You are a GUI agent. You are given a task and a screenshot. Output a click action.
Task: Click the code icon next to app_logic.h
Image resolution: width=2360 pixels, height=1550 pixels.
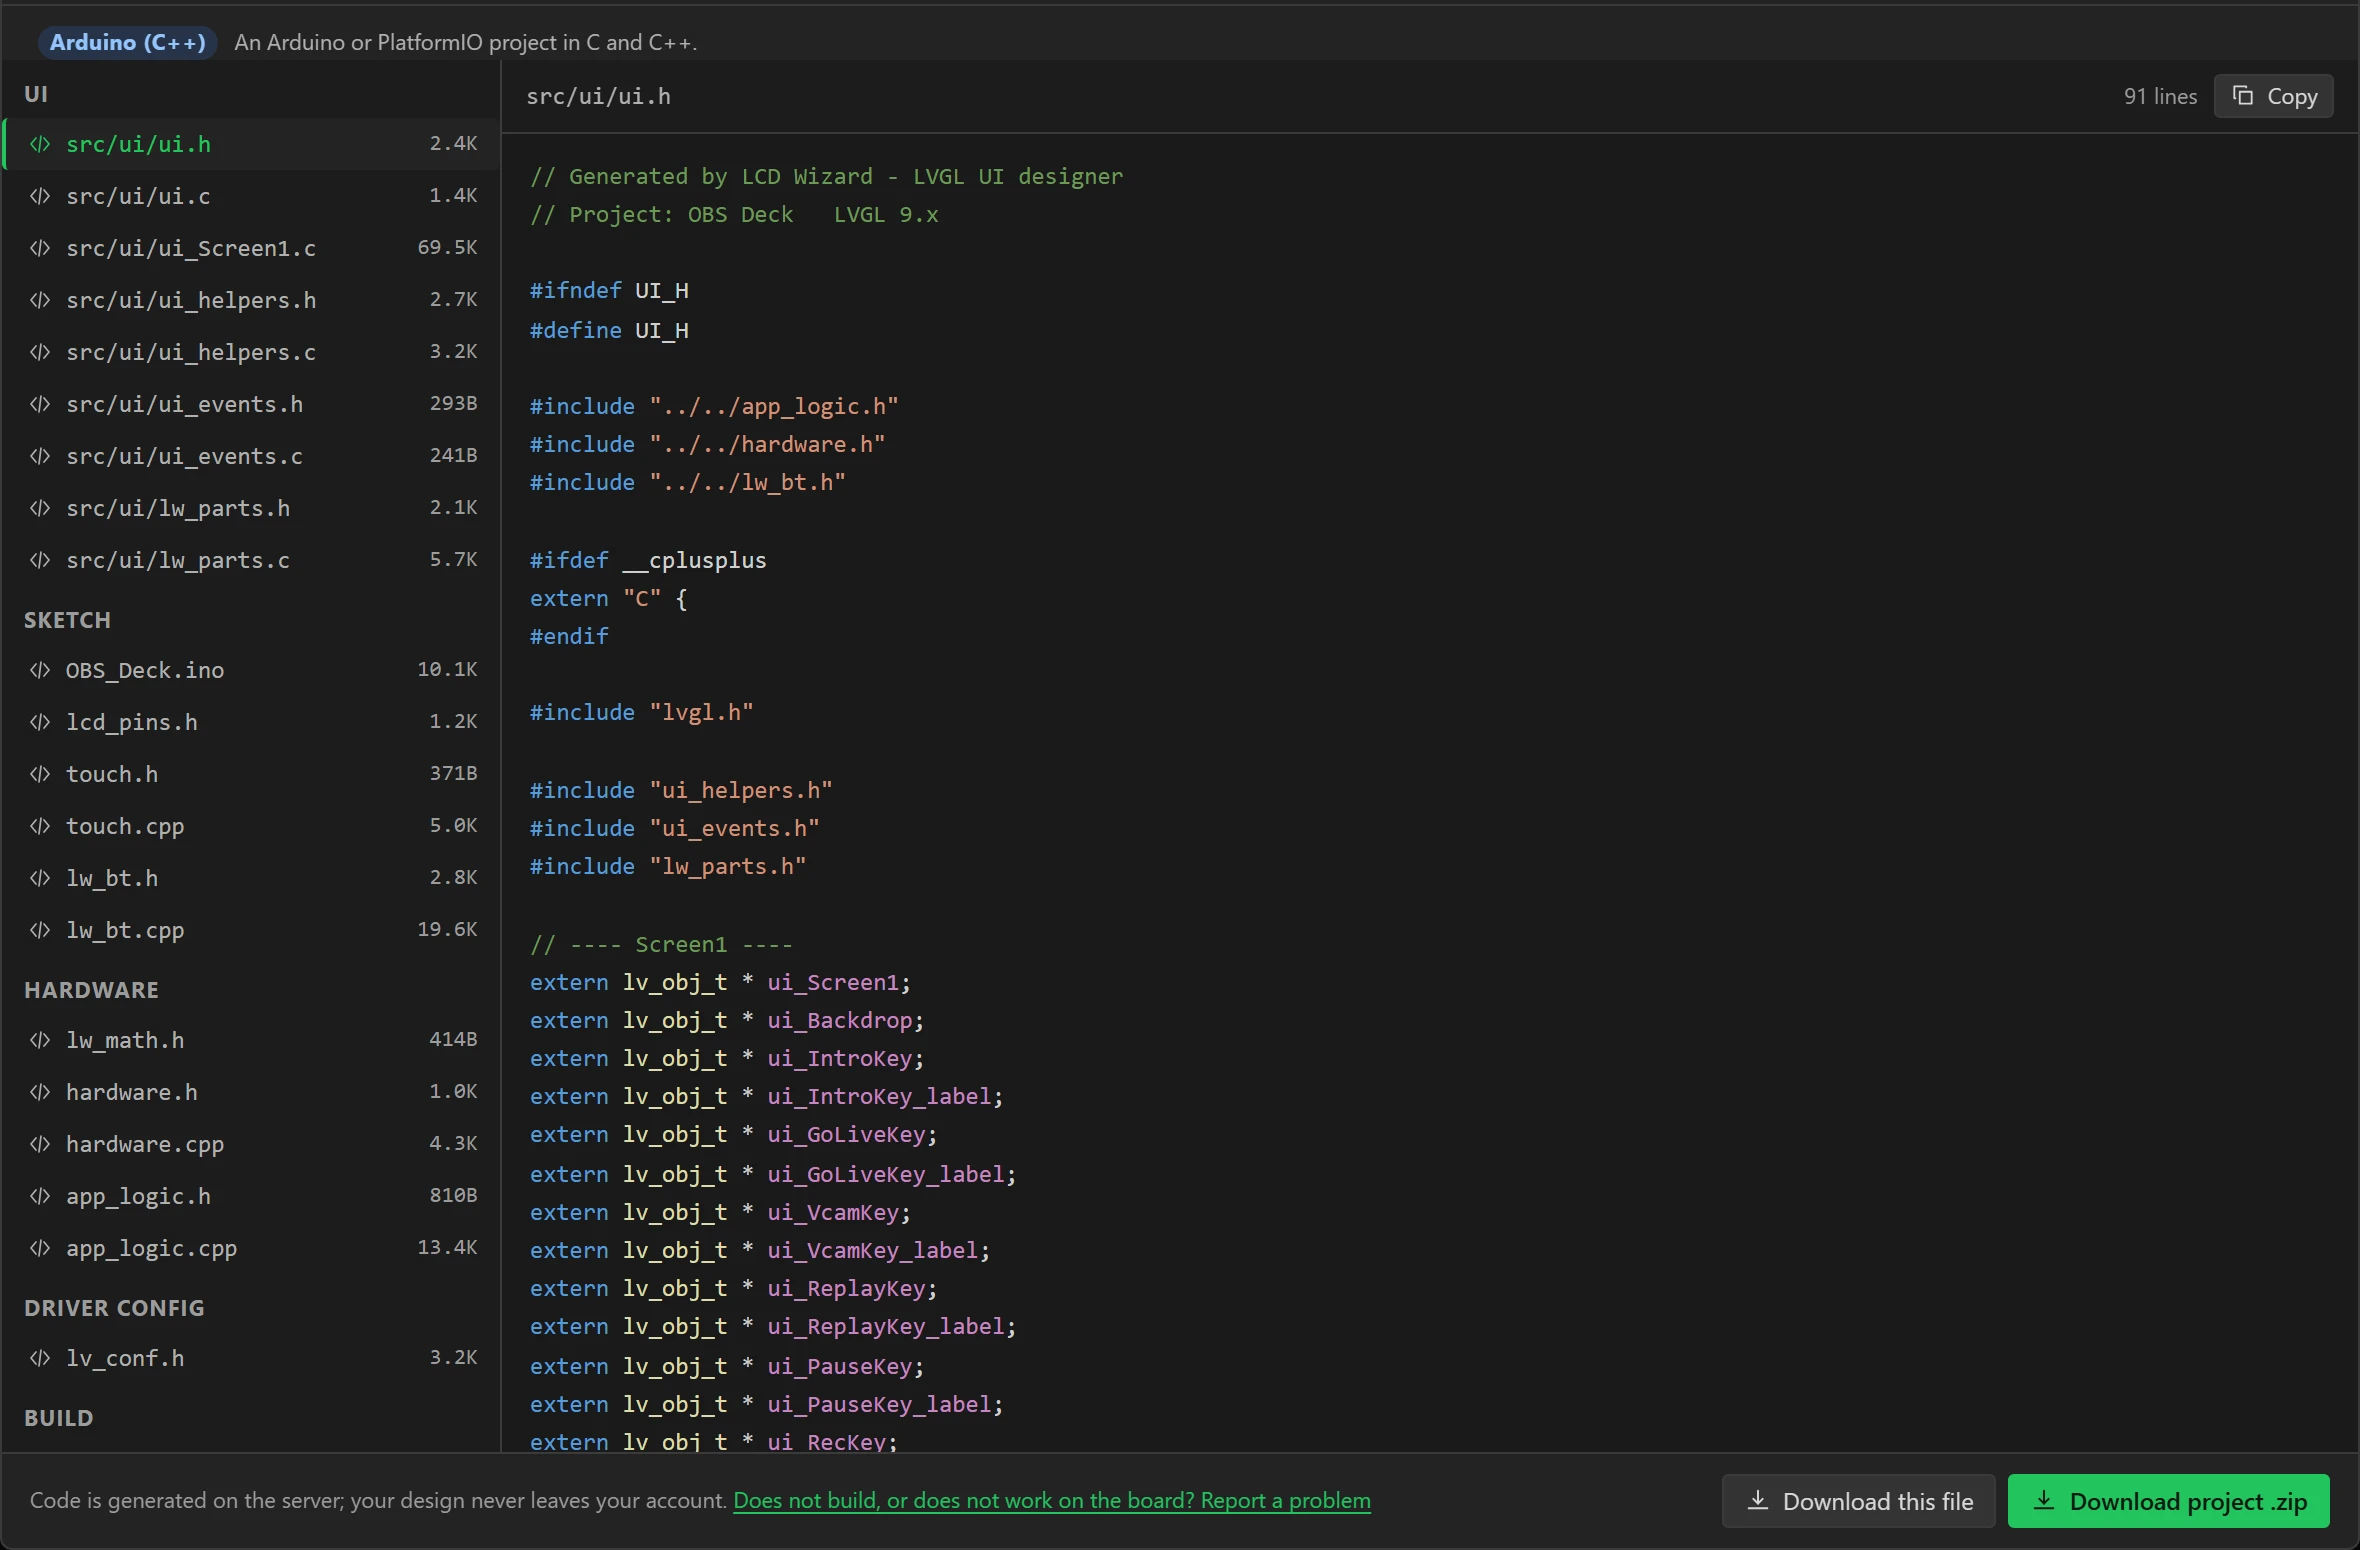click(x=40, y=1196)
